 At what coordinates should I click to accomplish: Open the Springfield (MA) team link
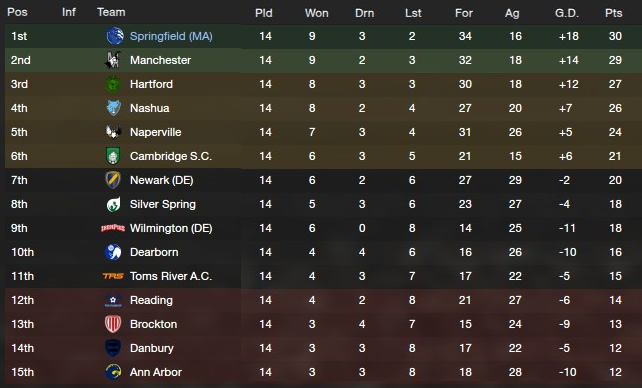click(x=171, y=36)
